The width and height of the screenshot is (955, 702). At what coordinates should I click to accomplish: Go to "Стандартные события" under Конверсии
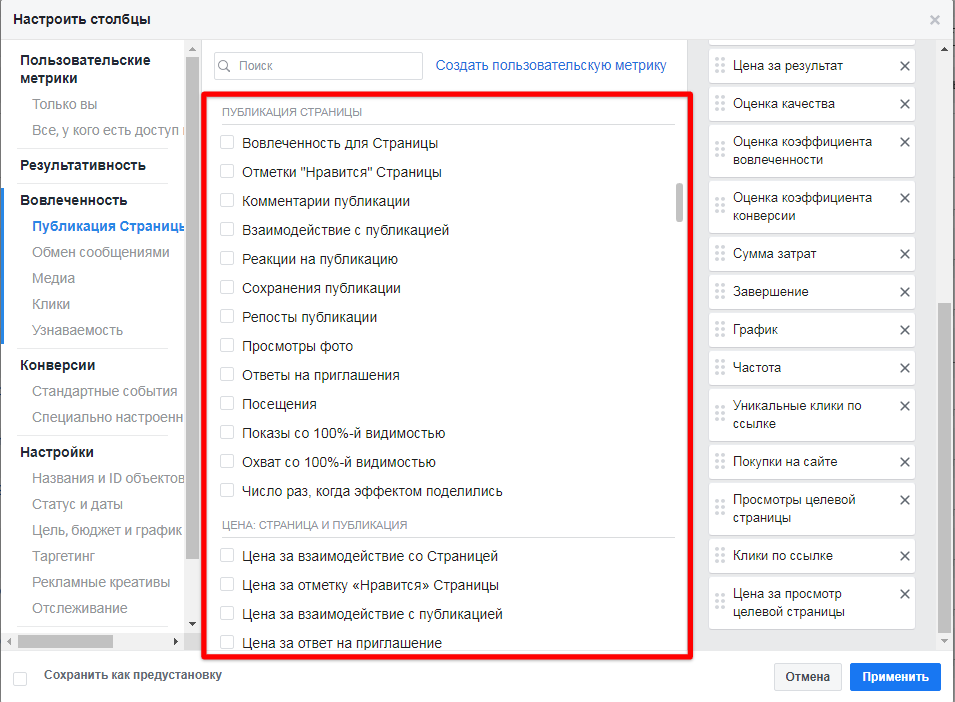click(104, 391)
